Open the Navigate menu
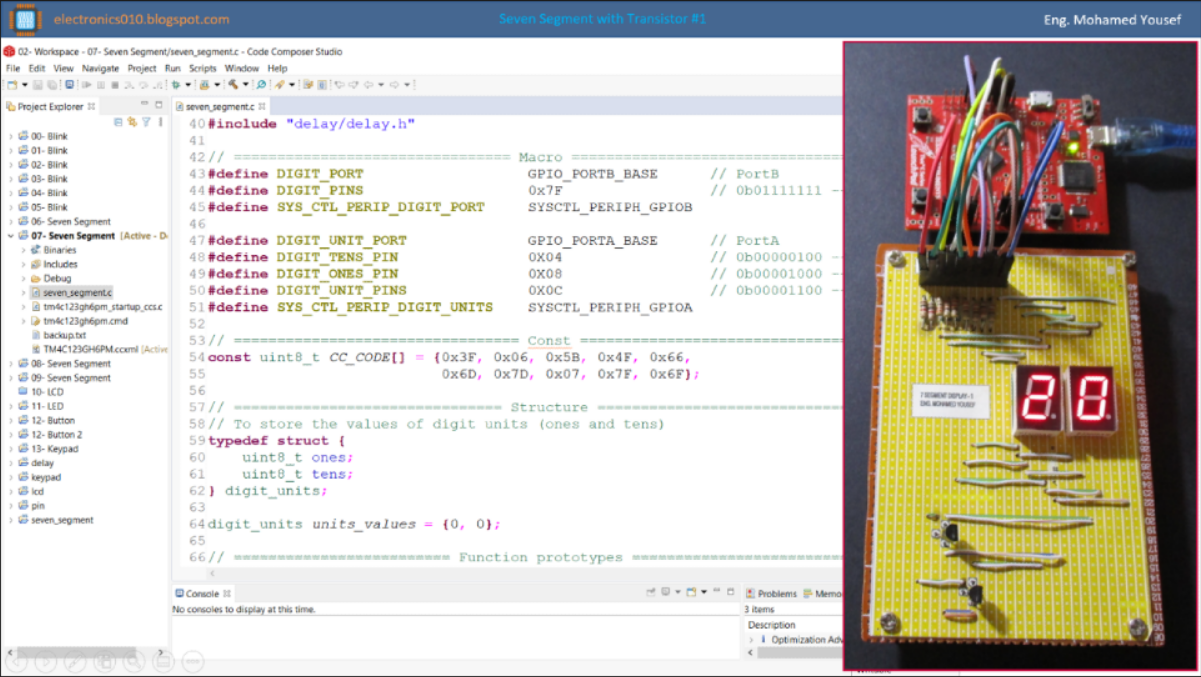1201x677 pixels. coord(100,68)
